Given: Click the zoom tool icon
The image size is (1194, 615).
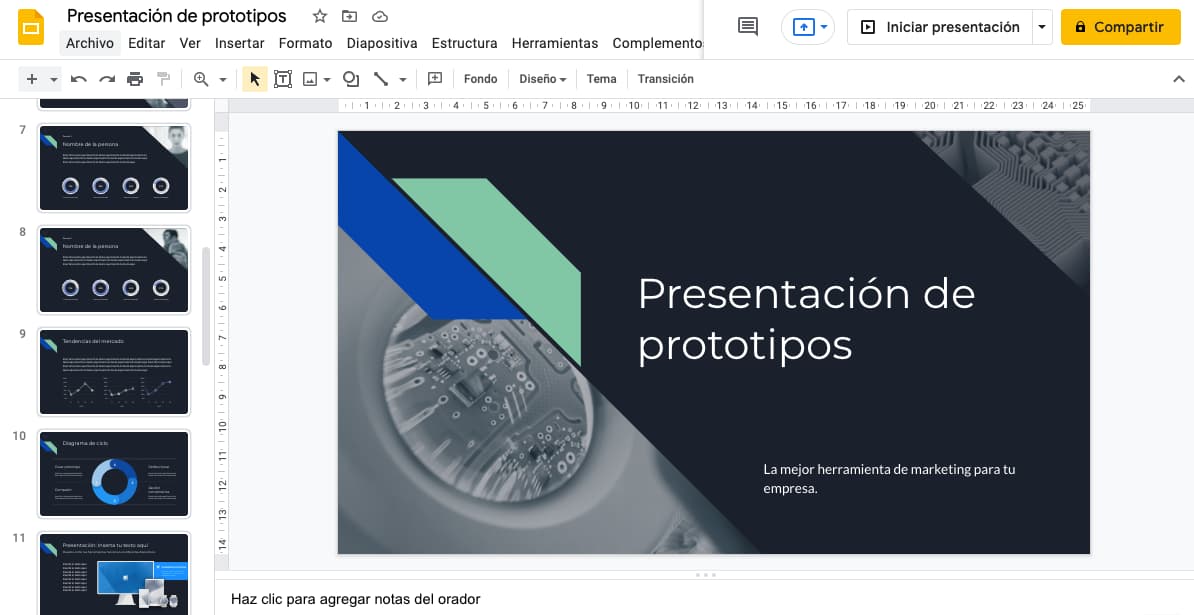Looking at the screenshot, I should (199, 78).
